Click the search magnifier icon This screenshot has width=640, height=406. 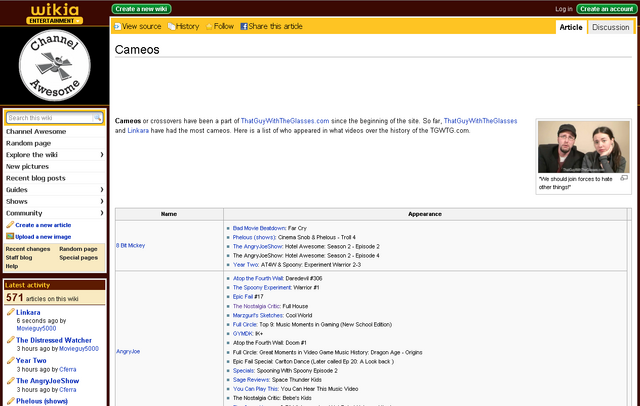pyautogui.click(x=97, y=118)
